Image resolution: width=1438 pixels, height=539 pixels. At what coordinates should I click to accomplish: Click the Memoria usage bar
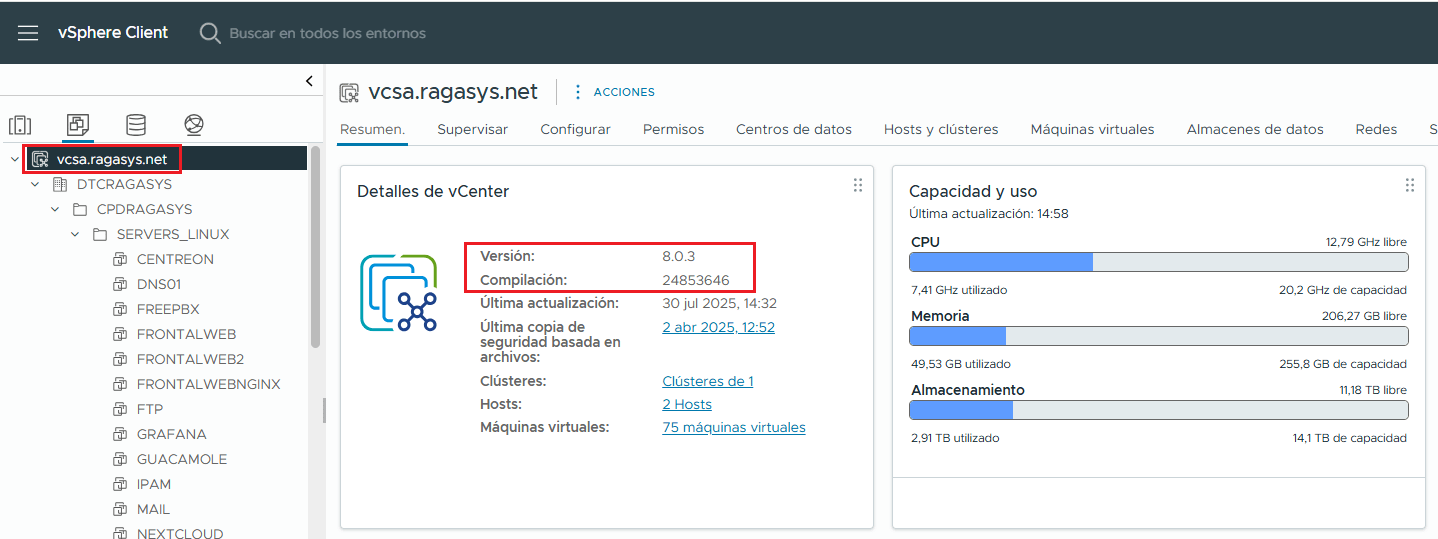click(1158, 336)
